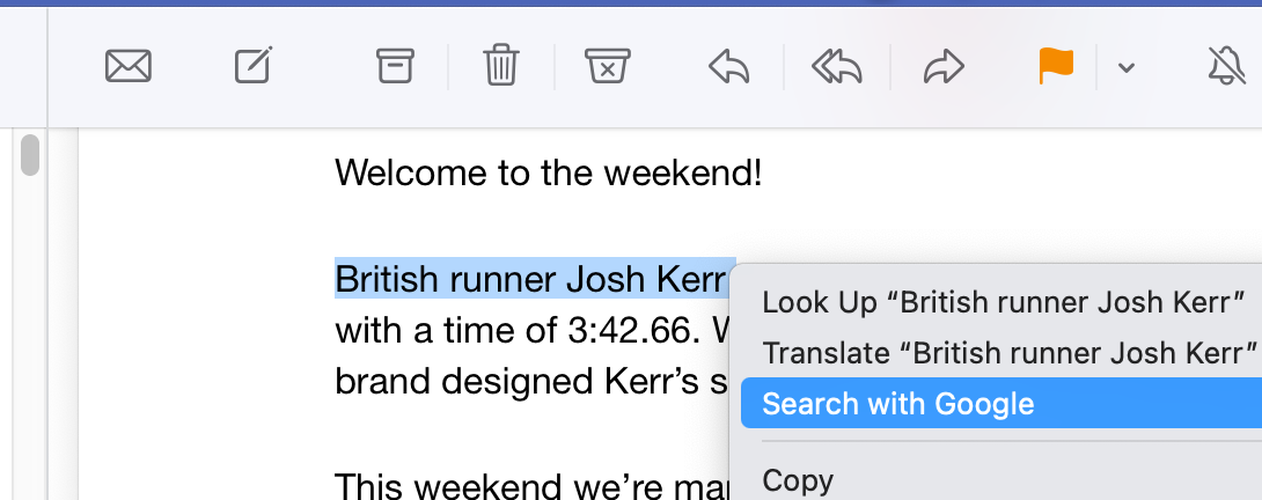
Task: Reply to the message
Action: coord(729,67)
